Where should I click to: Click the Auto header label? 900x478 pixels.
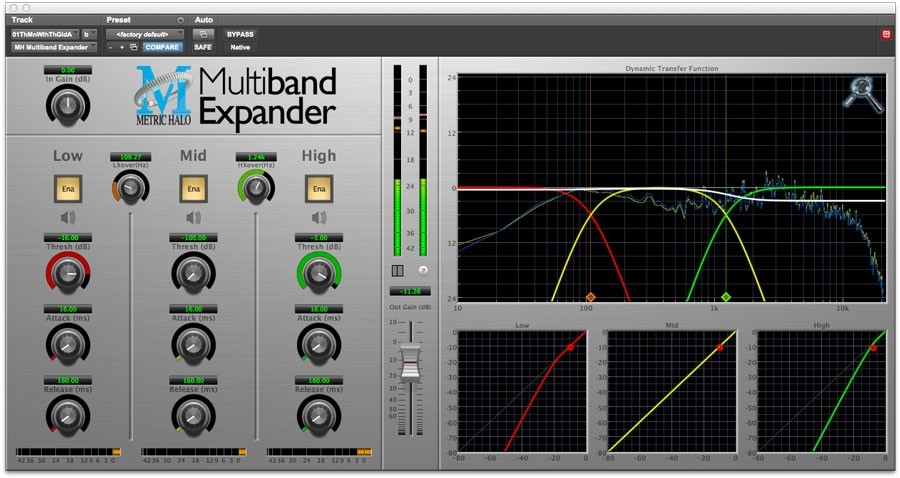(204, 20)
